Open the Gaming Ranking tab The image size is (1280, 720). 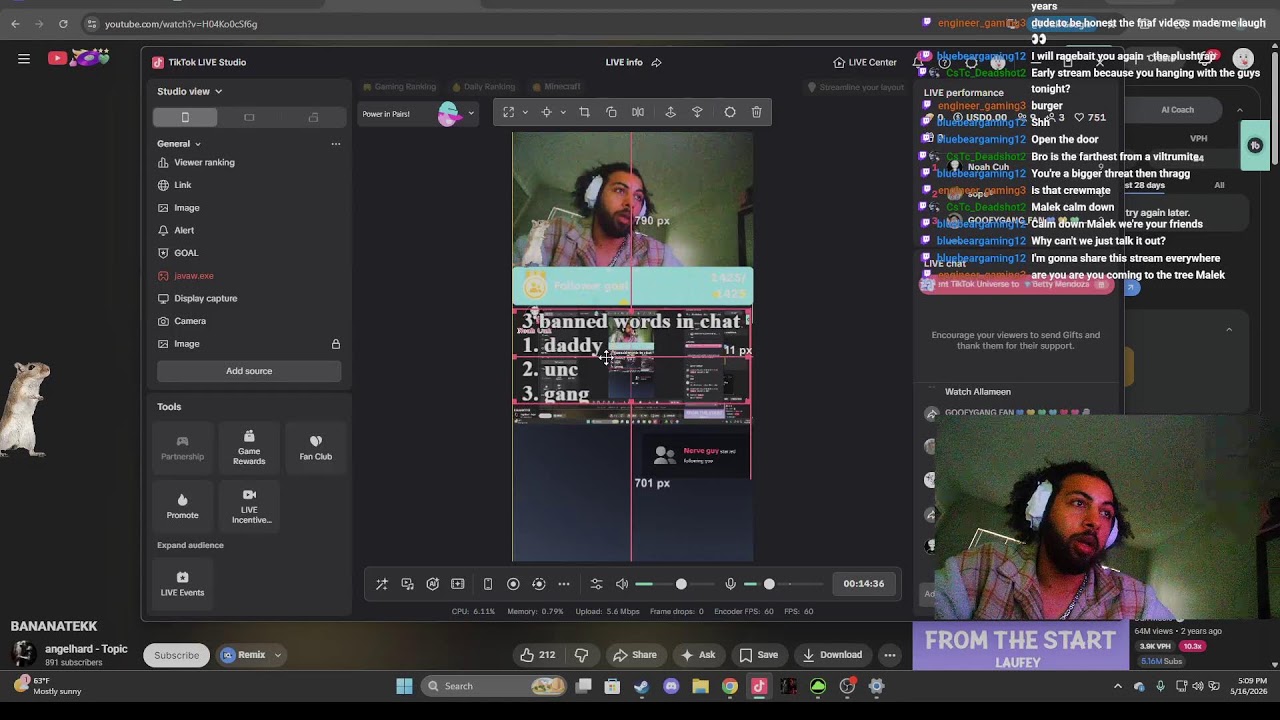tap(399, 87)
